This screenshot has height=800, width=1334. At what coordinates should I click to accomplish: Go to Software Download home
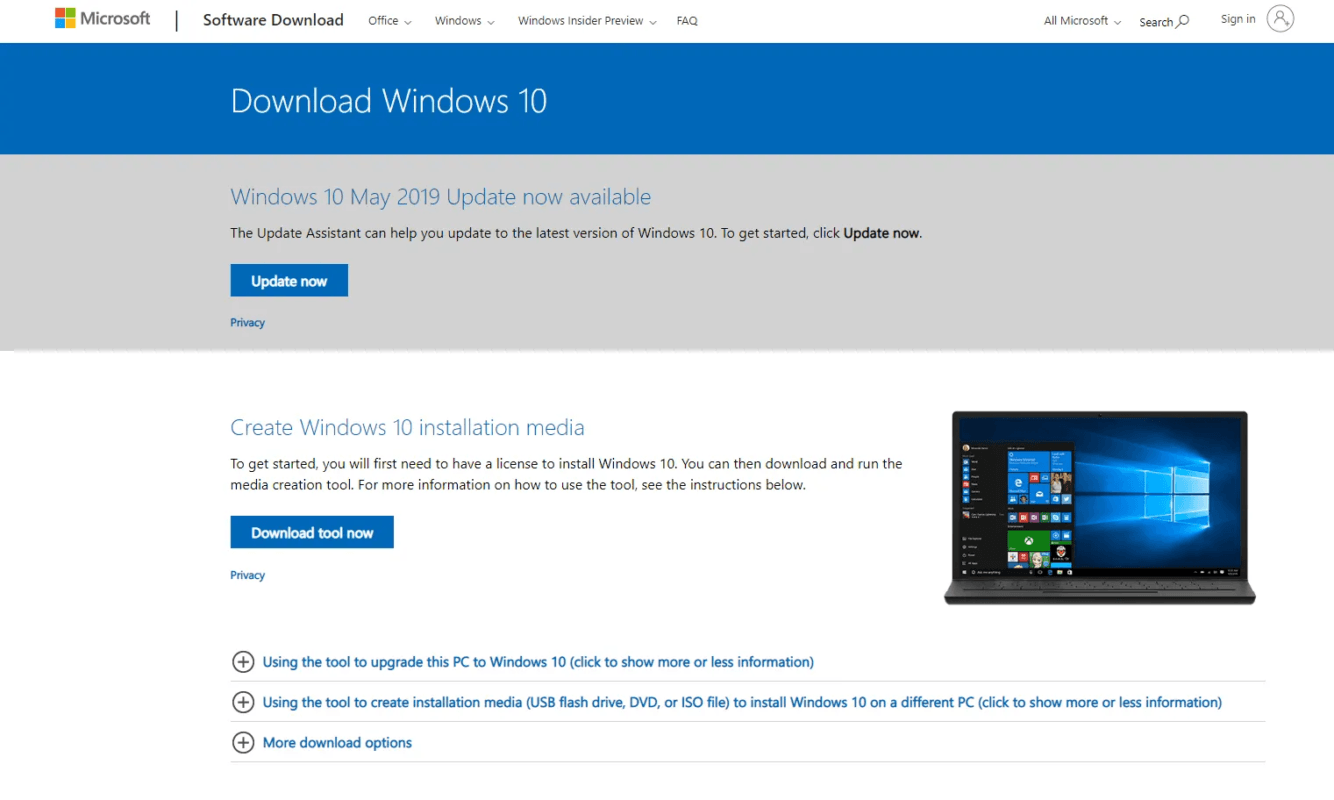pyautogui.click(x=273, y=20)
